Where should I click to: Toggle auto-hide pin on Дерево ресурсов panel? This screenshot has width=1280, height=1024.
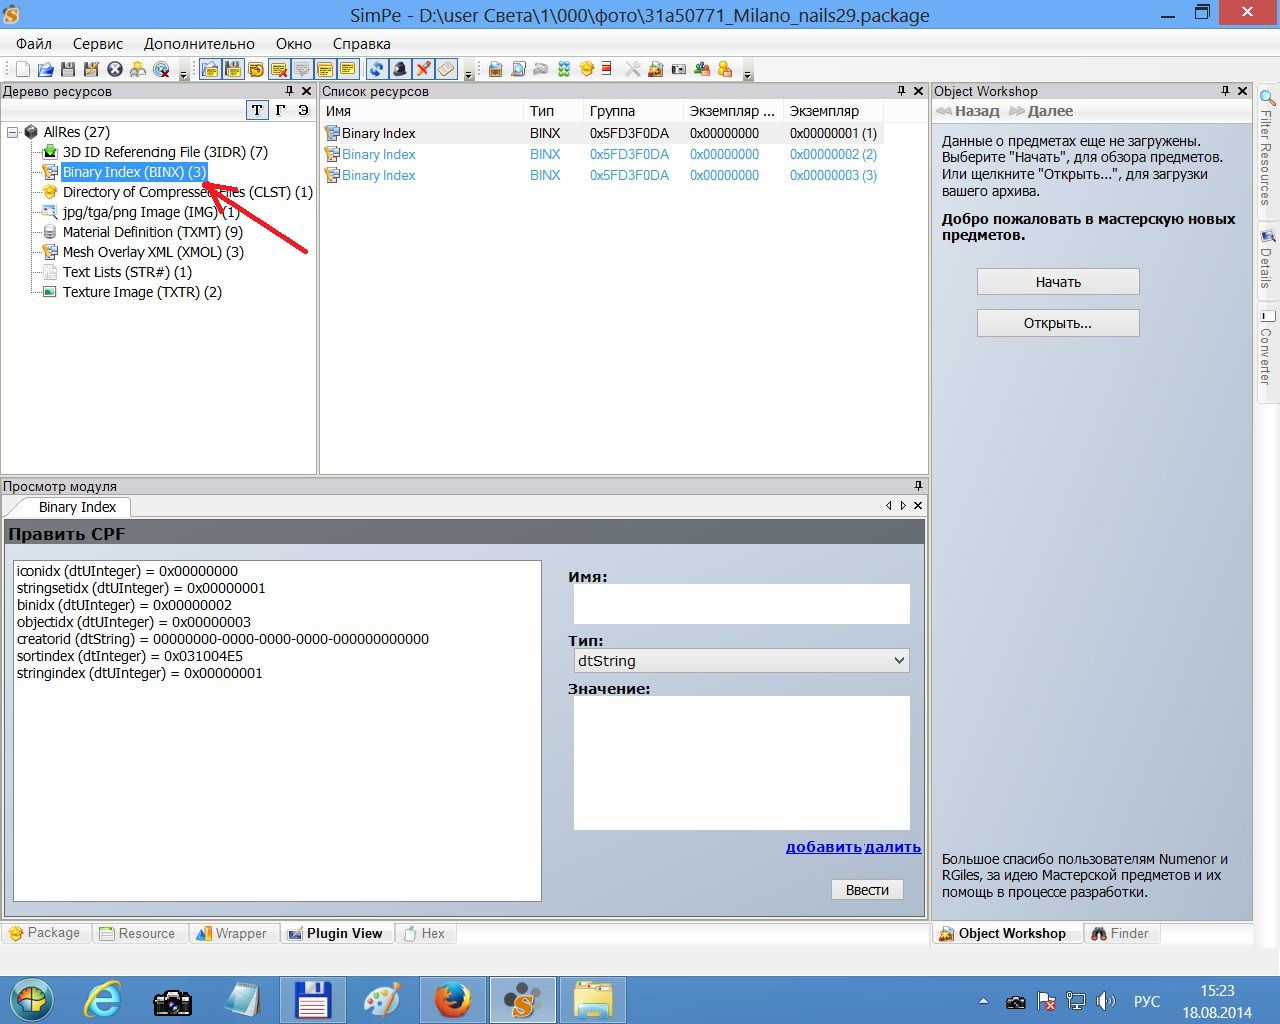[x=289, y=91]
